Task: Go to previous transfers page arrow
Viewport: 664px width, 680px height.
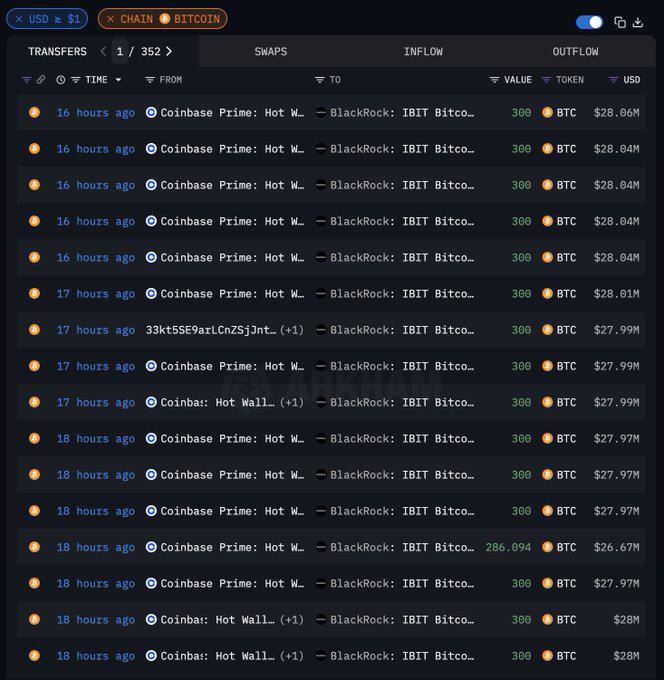Action: pos(103,51)
